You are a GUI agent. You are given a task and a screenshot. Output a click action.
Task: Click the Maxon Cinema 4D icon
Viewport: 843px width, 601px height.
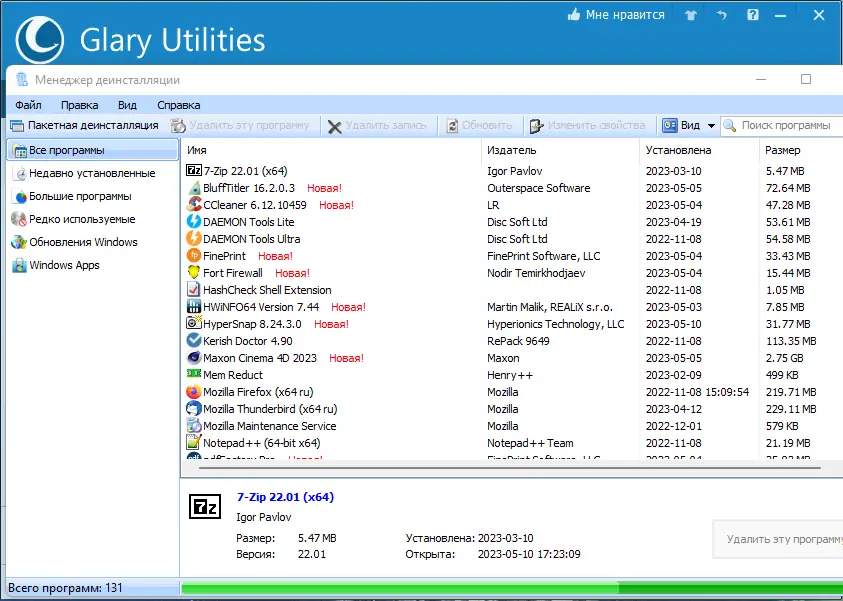click(x=194, y=358)
